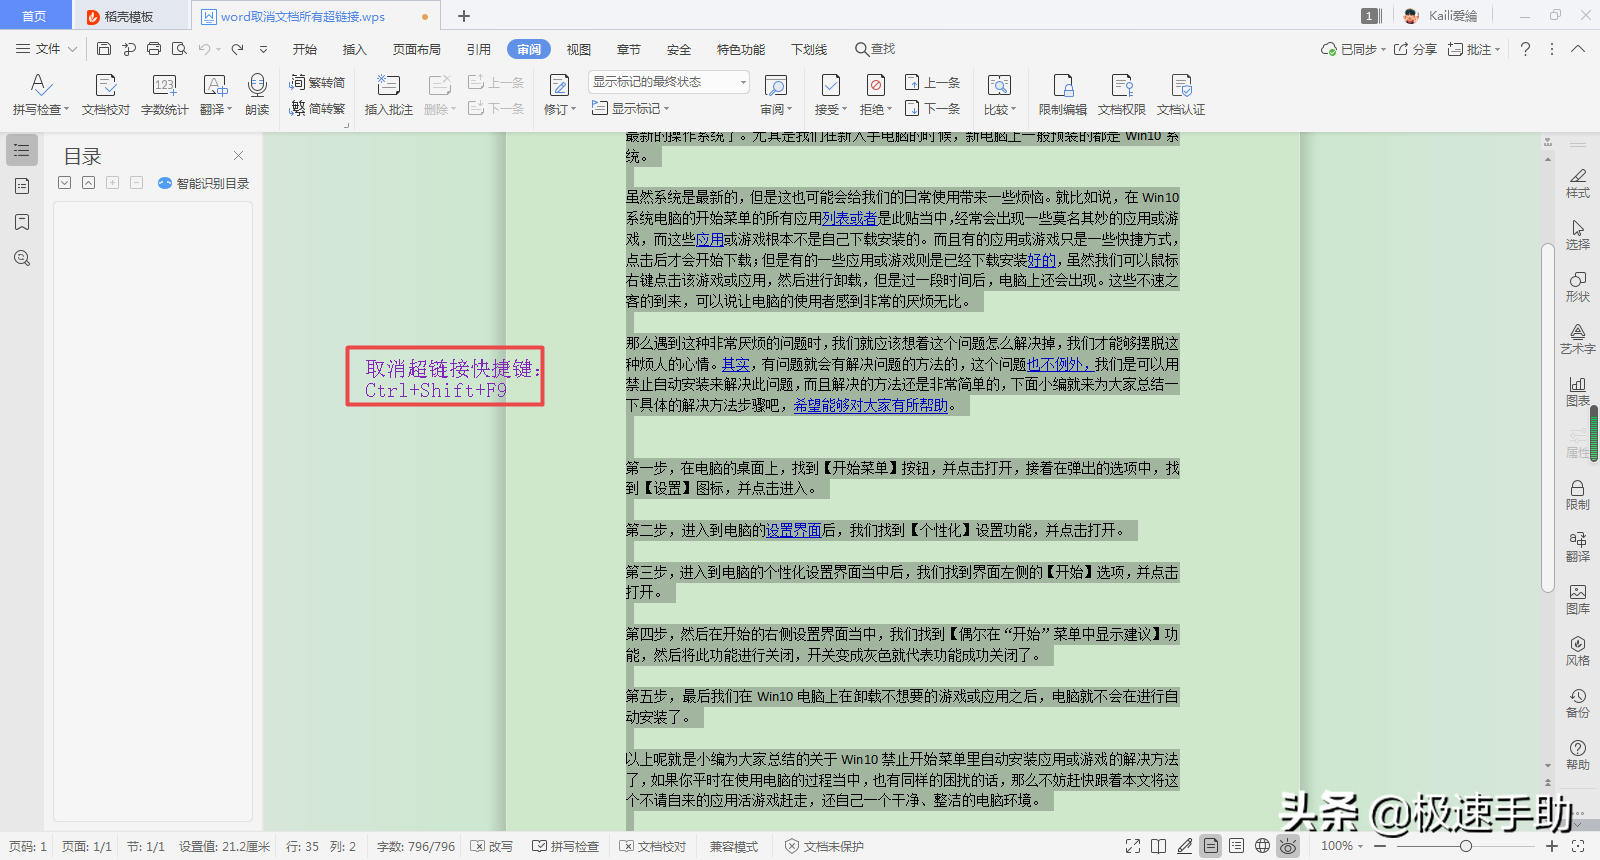Insert a comment (插入批注)
The height and width of the screenshot is (860, 1600).
(x=388, y=95)
